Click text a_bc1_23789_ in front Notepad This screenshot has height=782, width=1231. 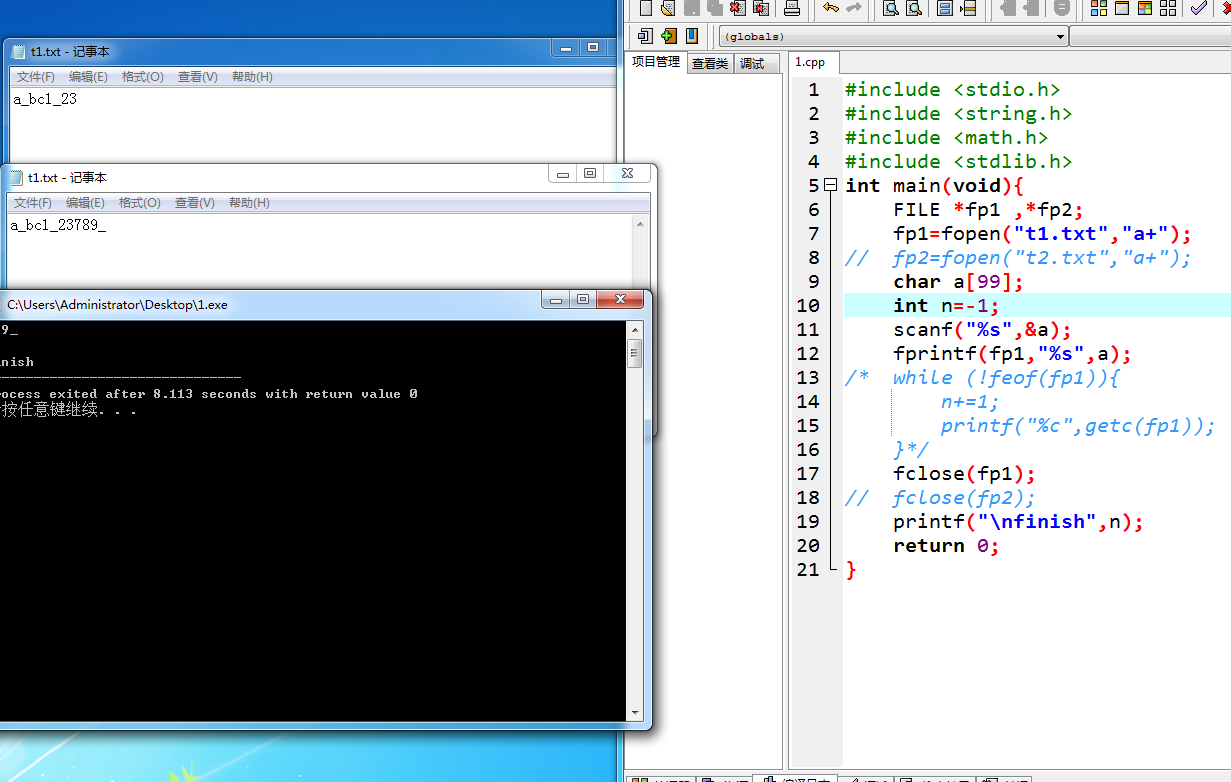58,225
